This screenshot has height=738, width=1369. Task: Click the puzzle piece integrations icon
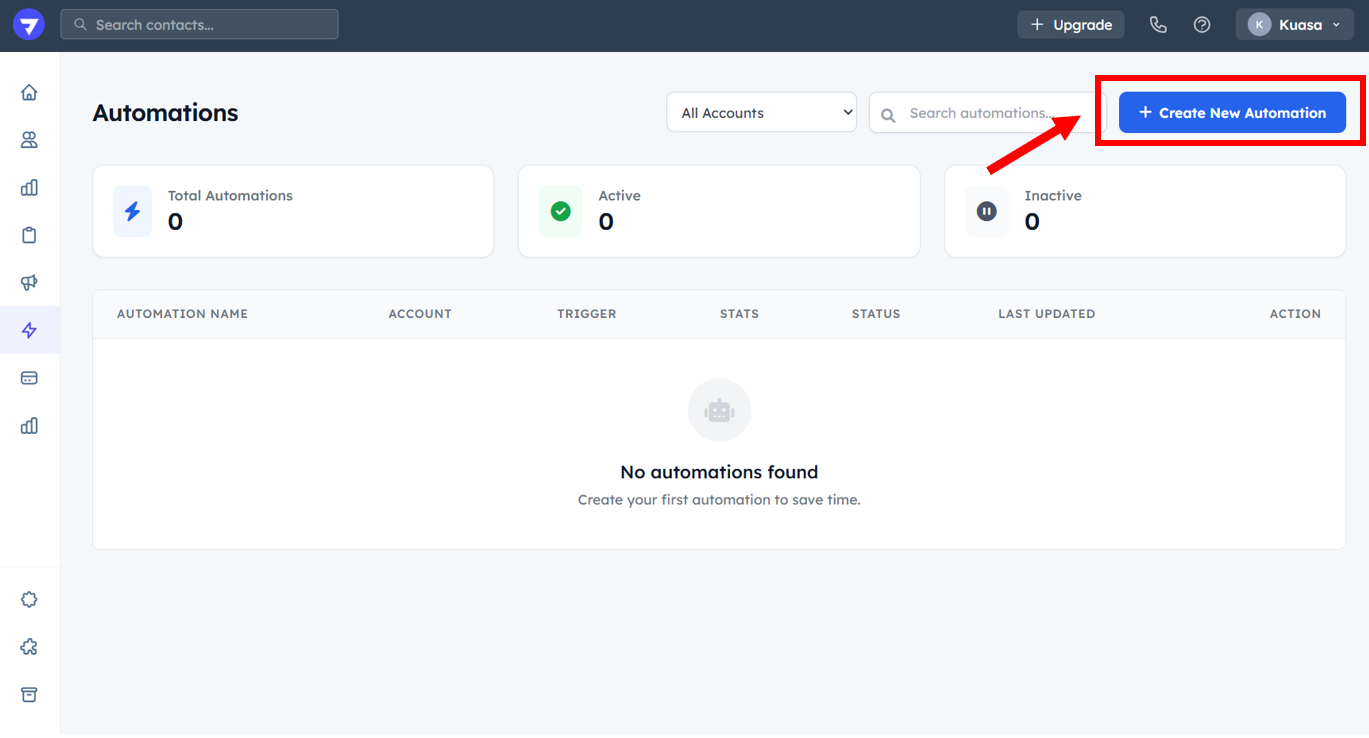29,647
